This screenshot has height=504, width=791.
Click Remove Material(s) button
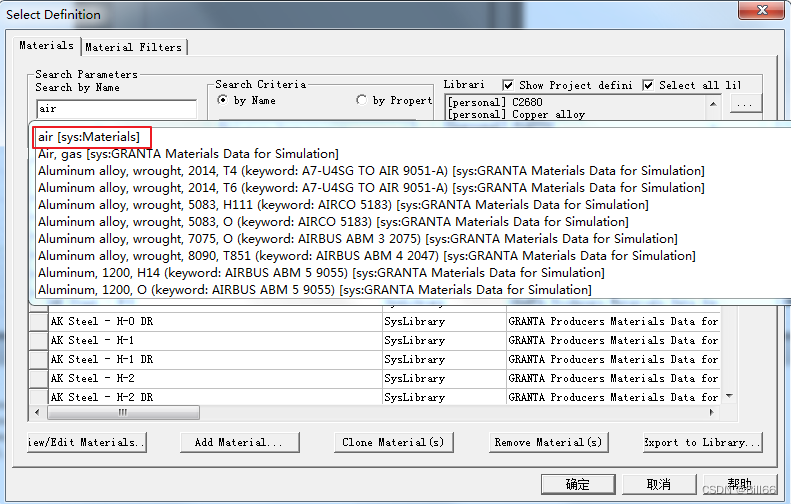(548, 442)
